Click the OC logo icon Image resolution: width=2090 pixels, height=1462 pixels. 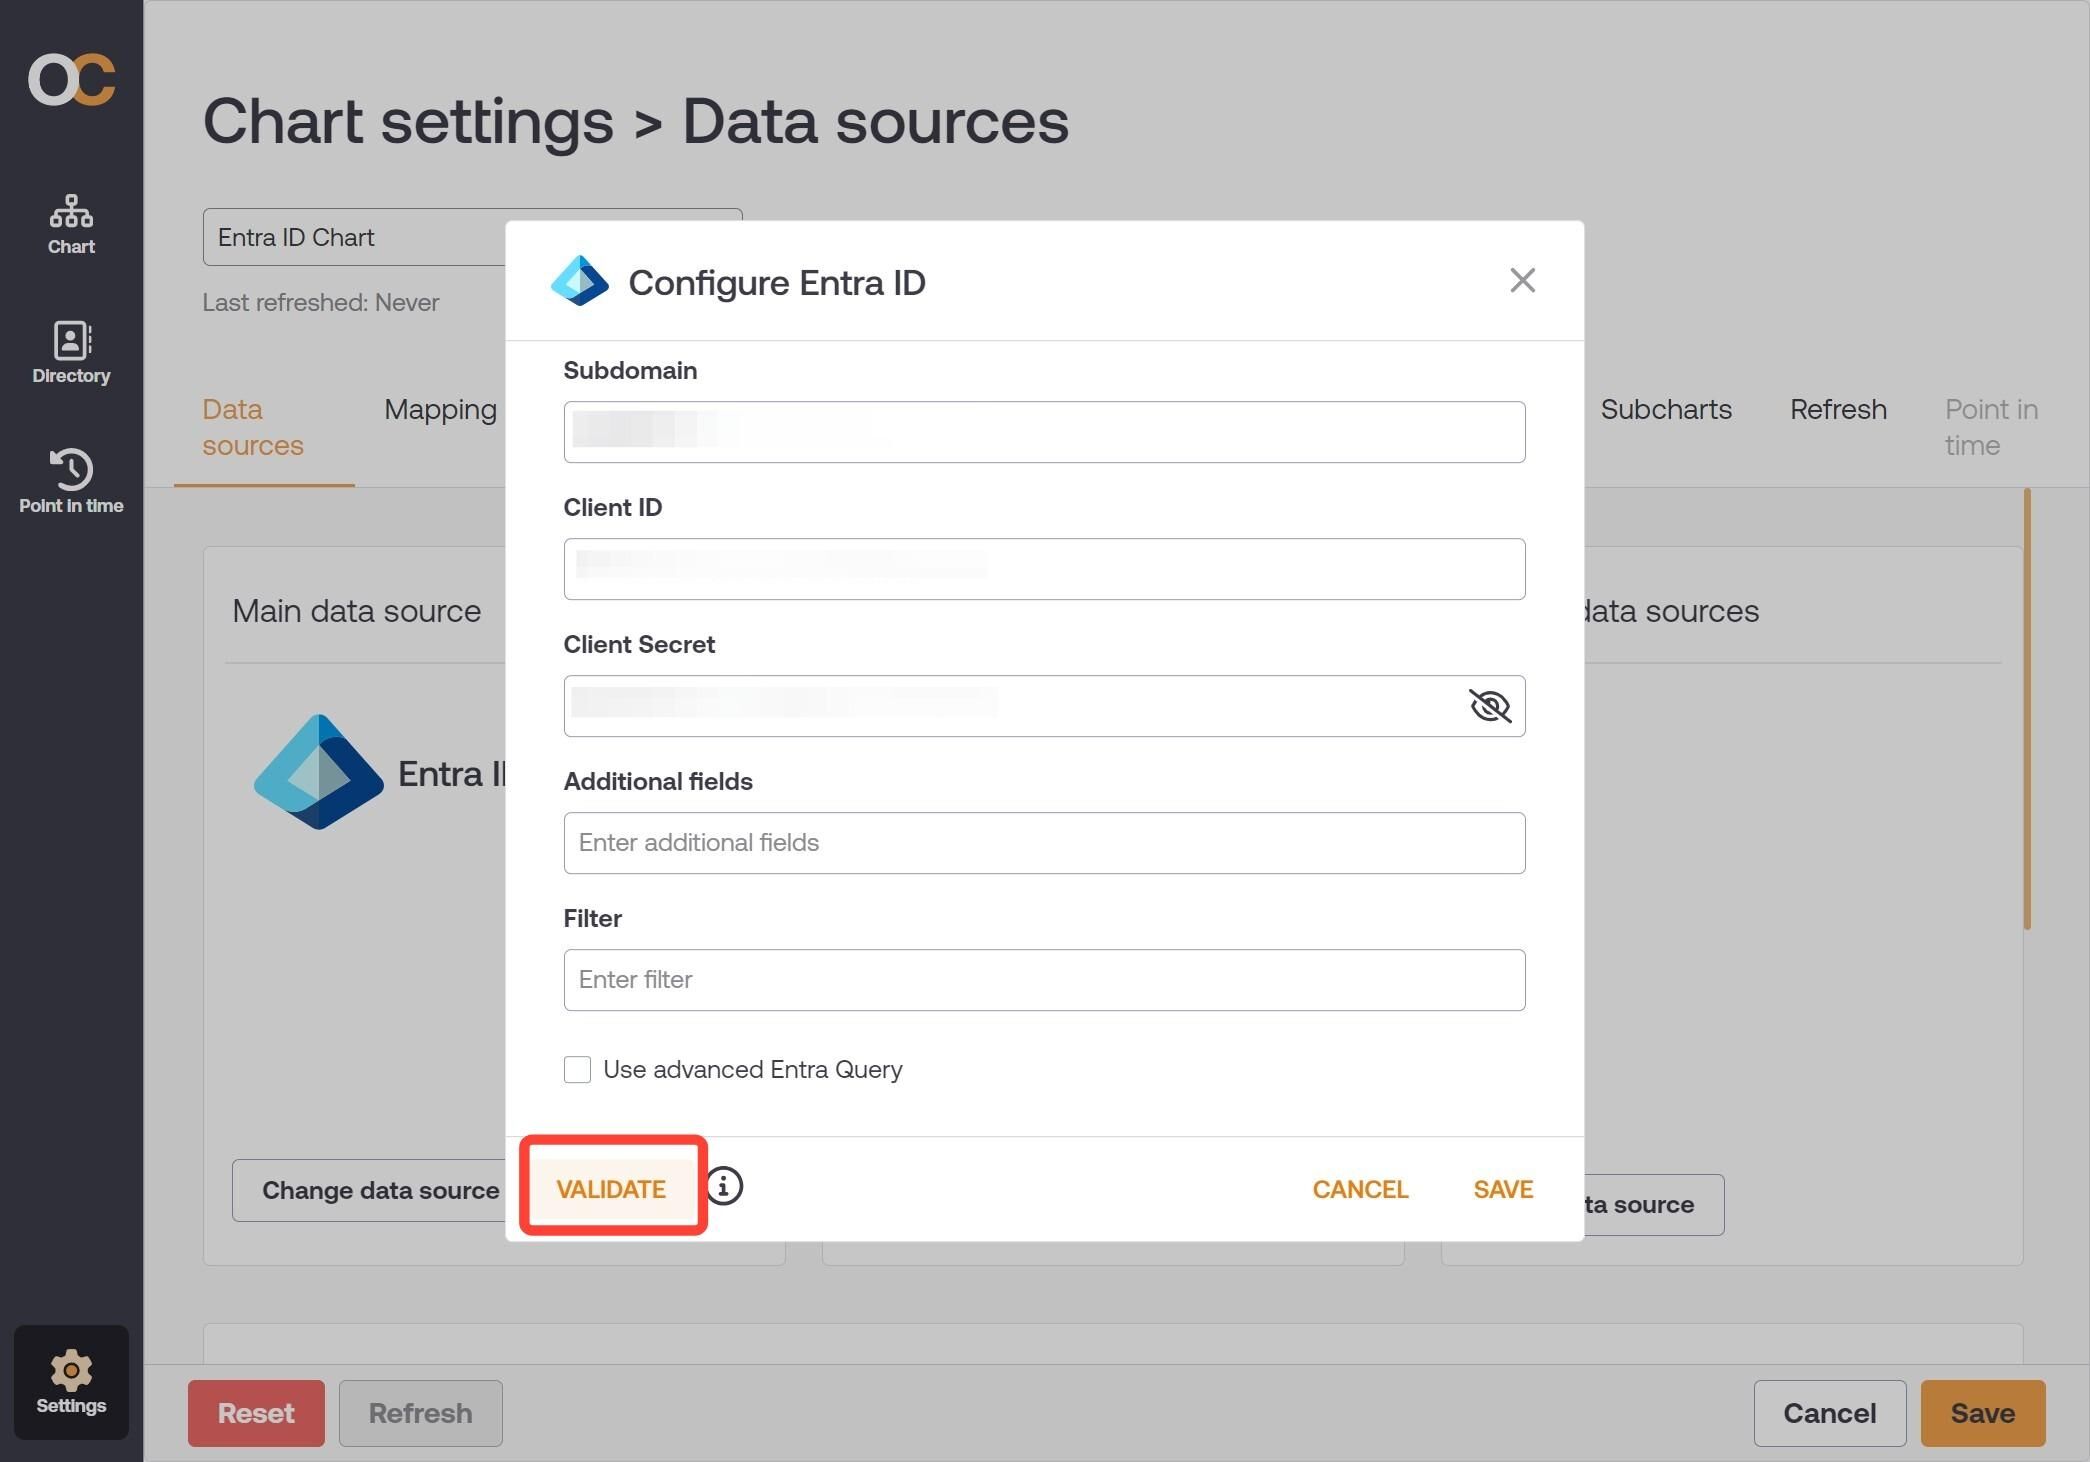click(x=72, y=79)
